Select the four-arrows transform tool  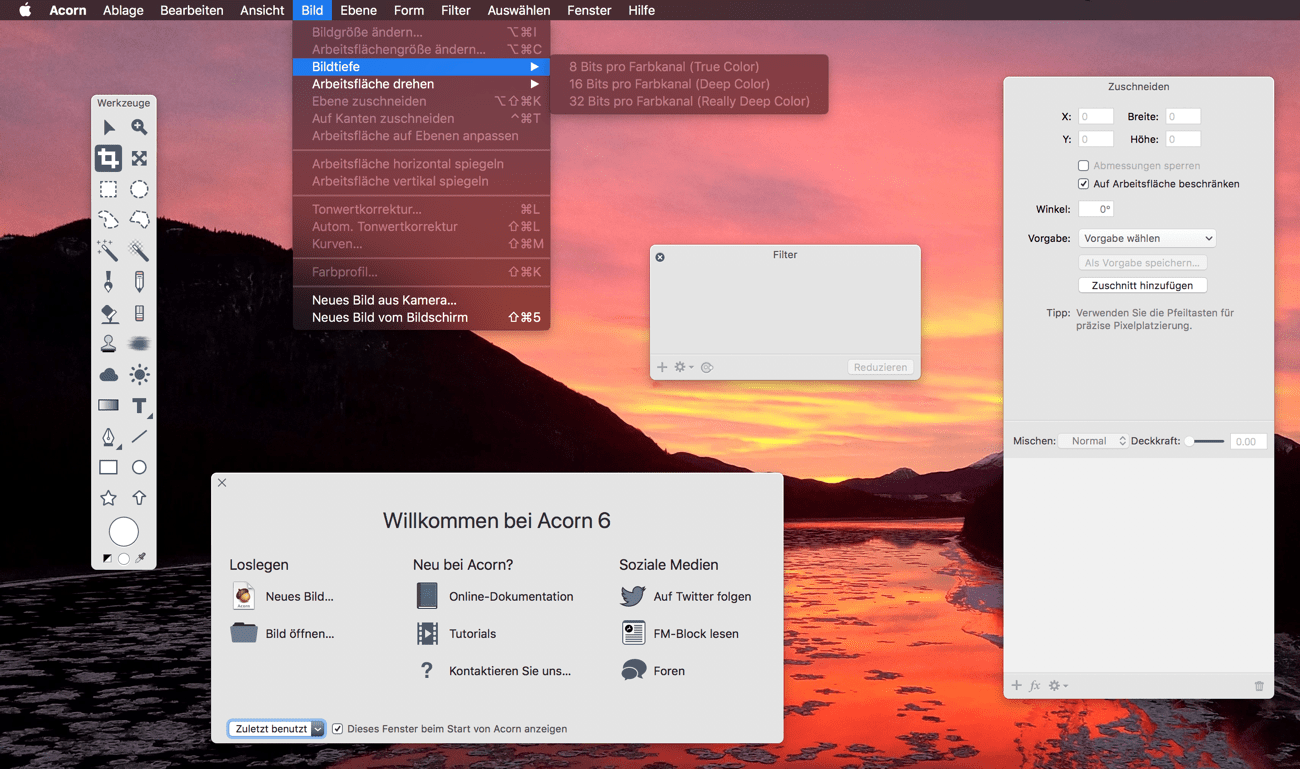tap(139, 158)
